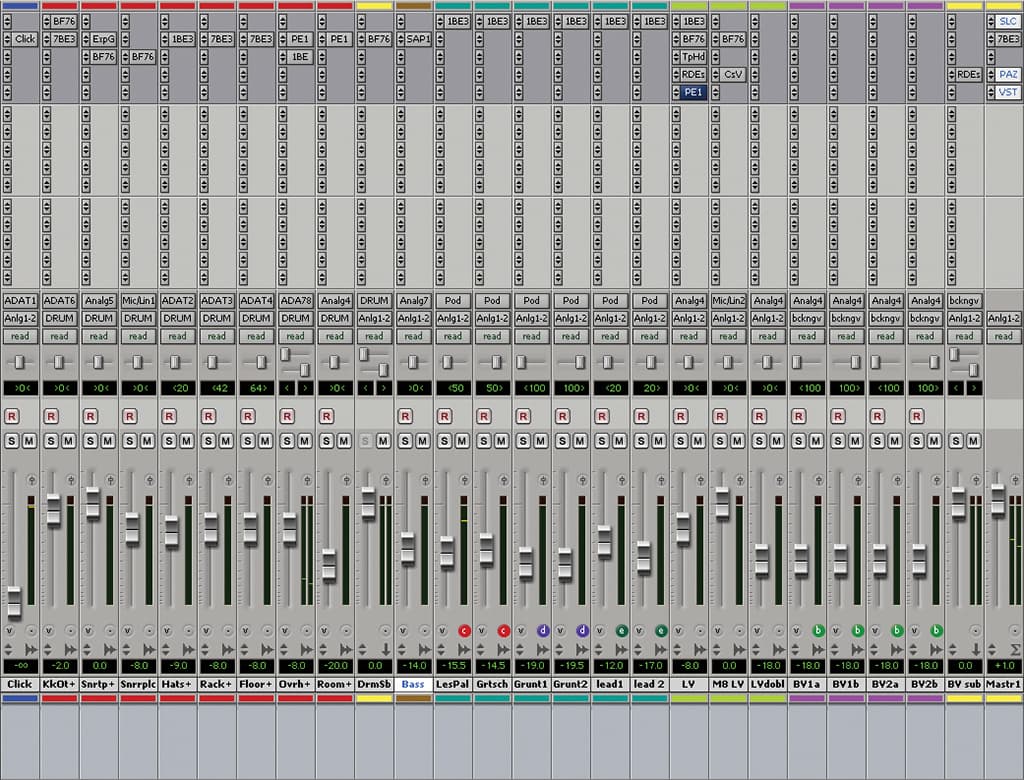Open the Click plug-in insert

coord(25,39)
